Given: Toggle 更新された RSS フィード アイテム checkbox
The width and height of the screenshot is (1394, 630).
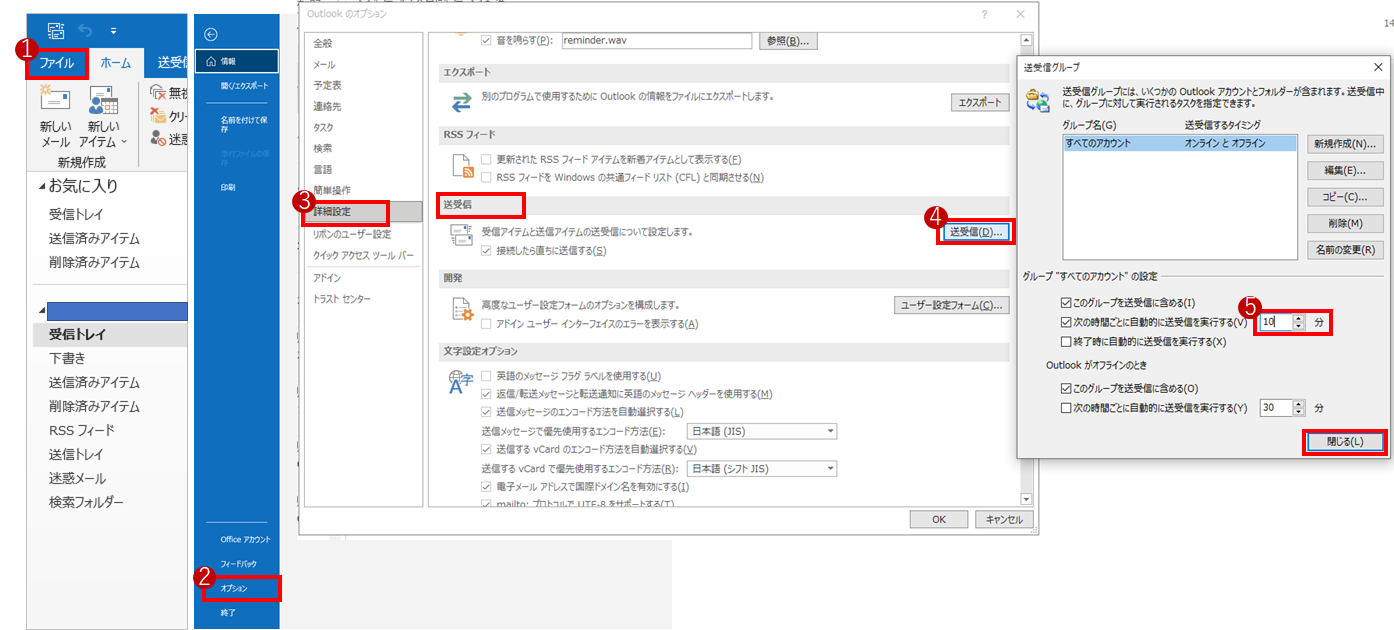Looking at the screenshot, I should coord(487,160).
